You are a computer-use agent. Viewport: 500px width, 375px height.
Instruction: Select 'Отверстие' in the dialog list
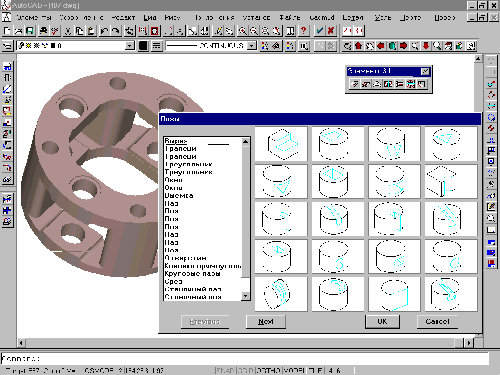185,258
